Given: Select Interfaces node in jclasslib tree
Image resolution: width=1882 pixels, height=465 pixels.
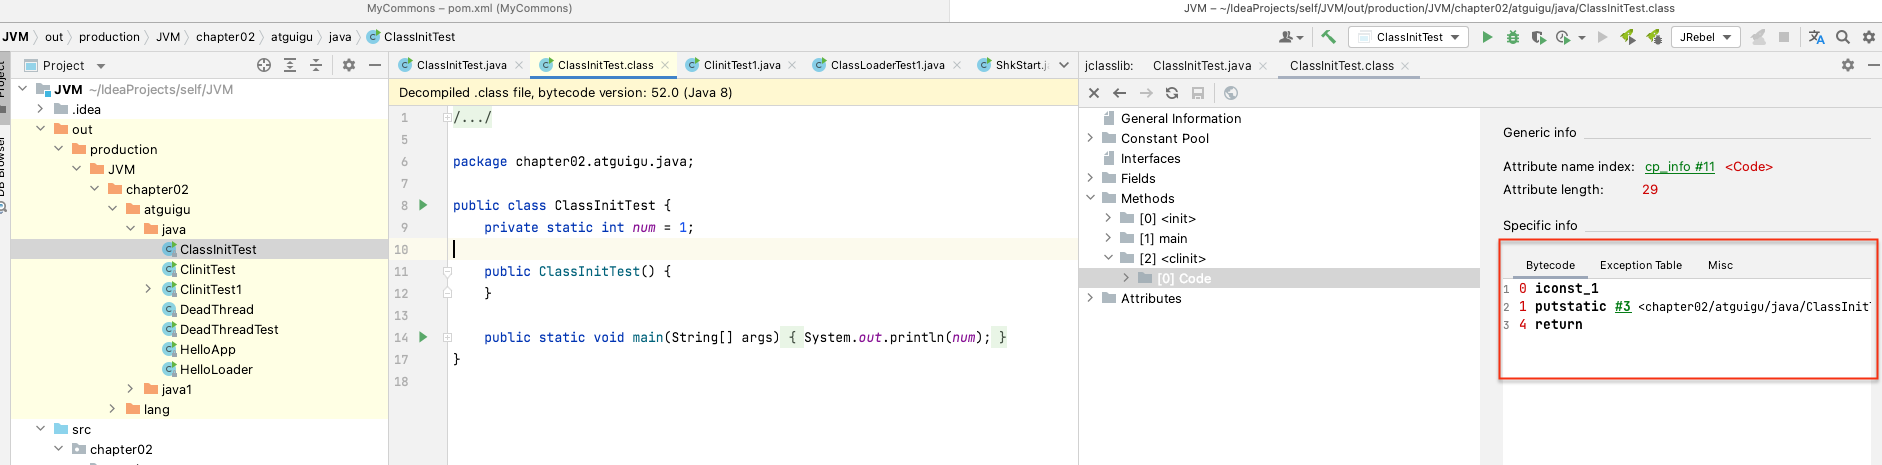Looking at the screenshot, I should coord(1150,158).
